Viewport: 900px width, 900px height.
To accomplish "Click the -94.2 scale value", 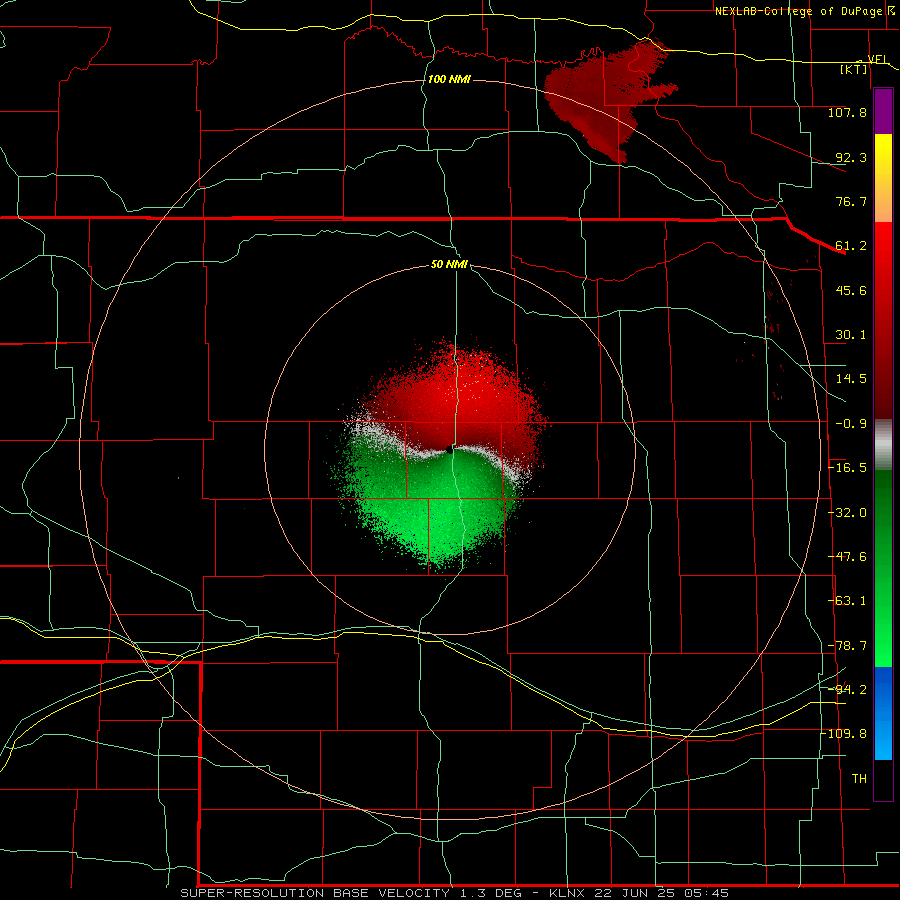I will [x=847, y=689].
